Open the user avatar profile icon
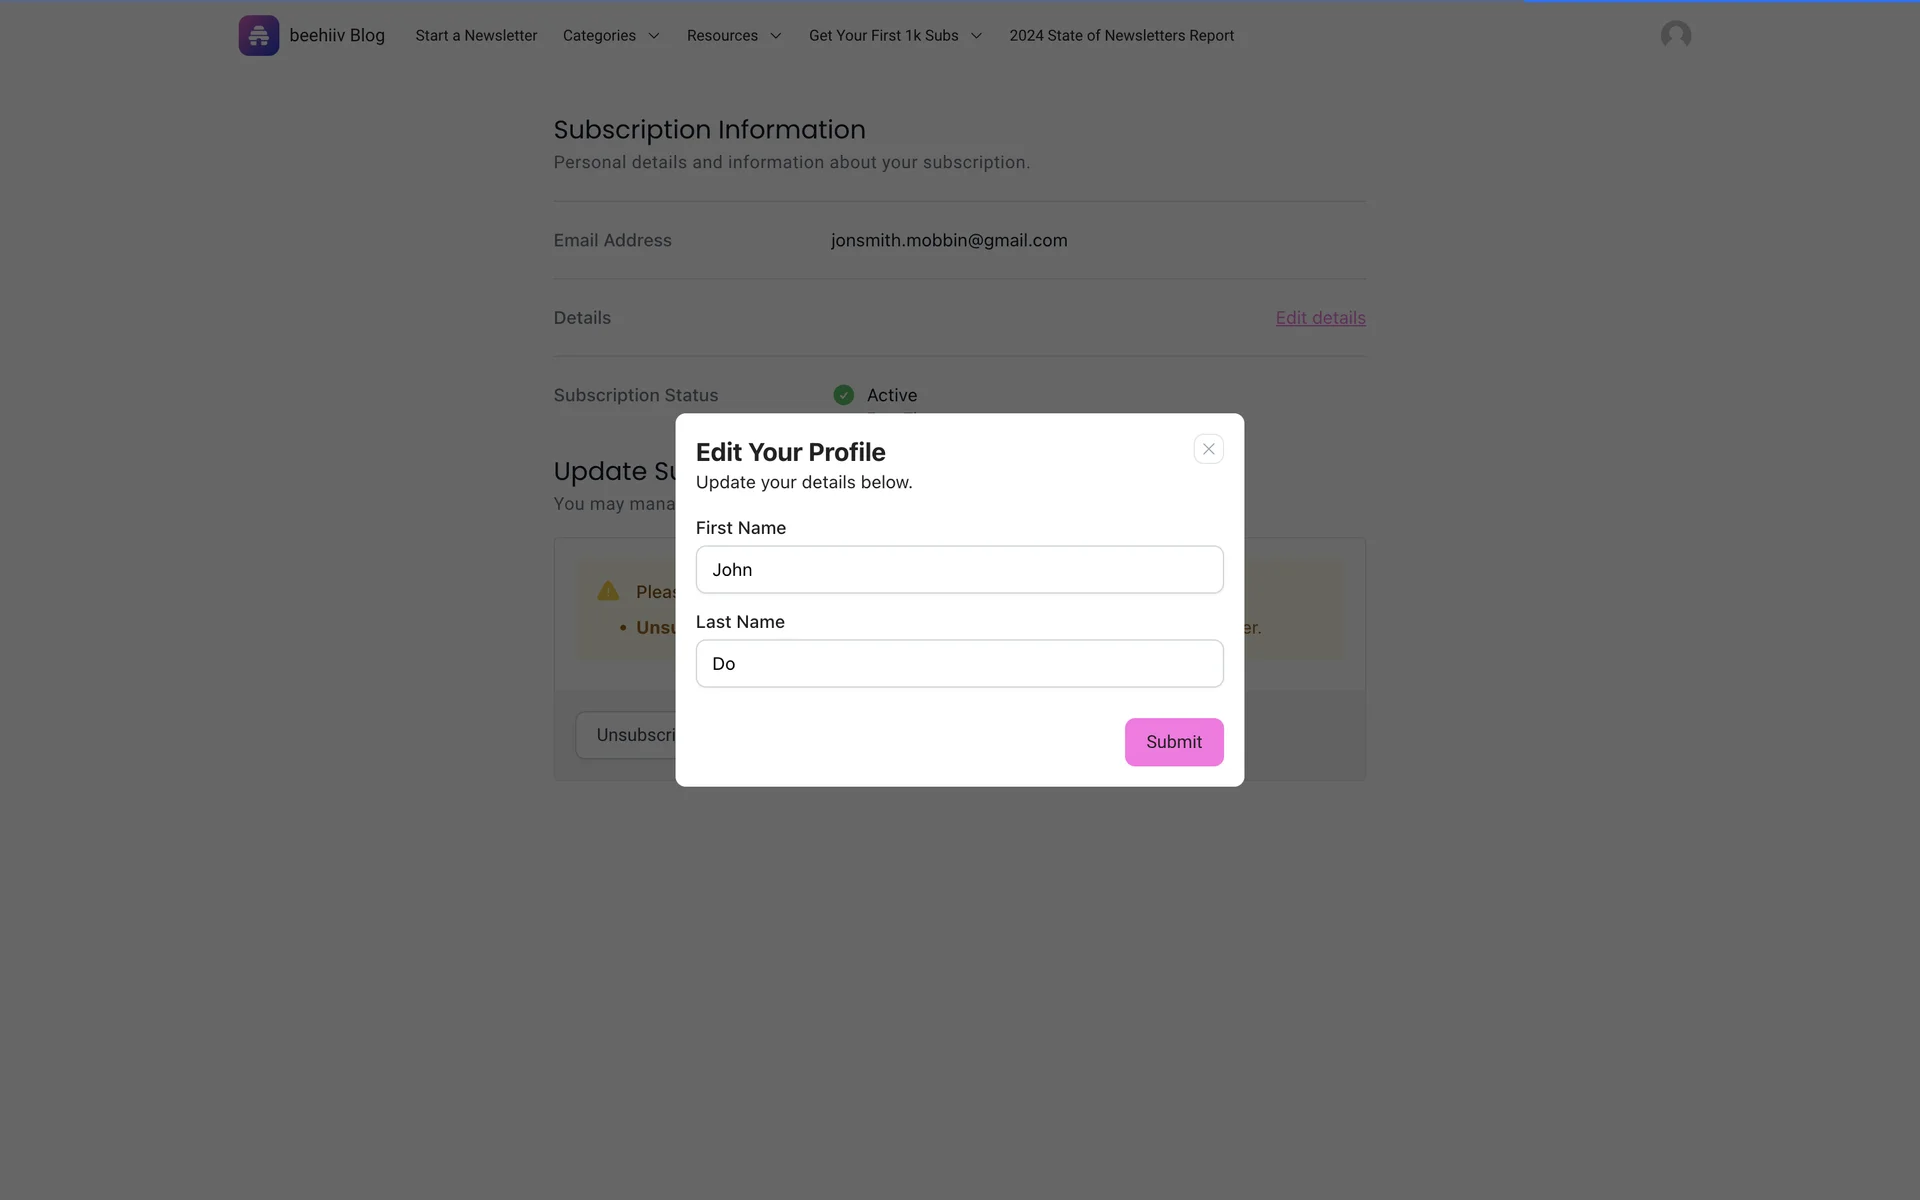 pos(1675,36)
